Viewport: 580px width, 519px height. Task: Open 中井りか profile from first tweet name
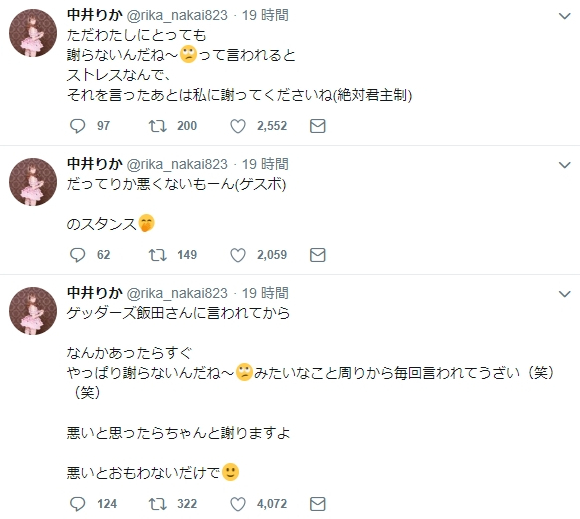[x=95, y=15]
